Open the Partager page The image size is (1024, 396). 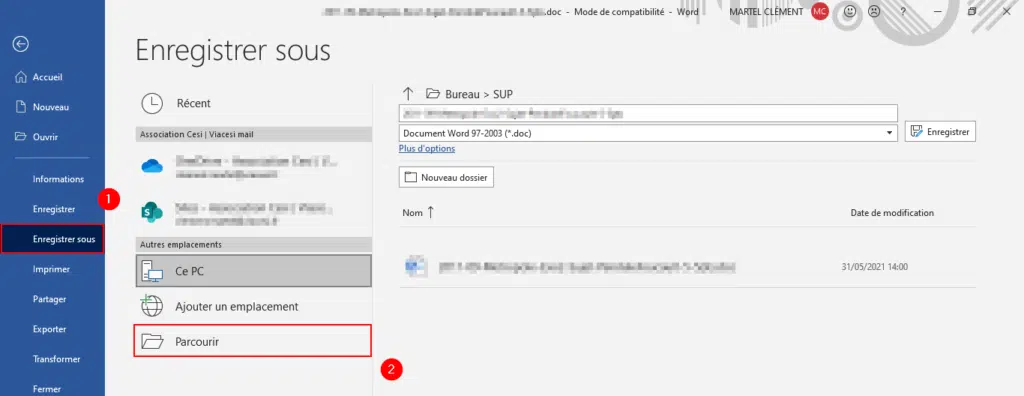tap(49, 299)
